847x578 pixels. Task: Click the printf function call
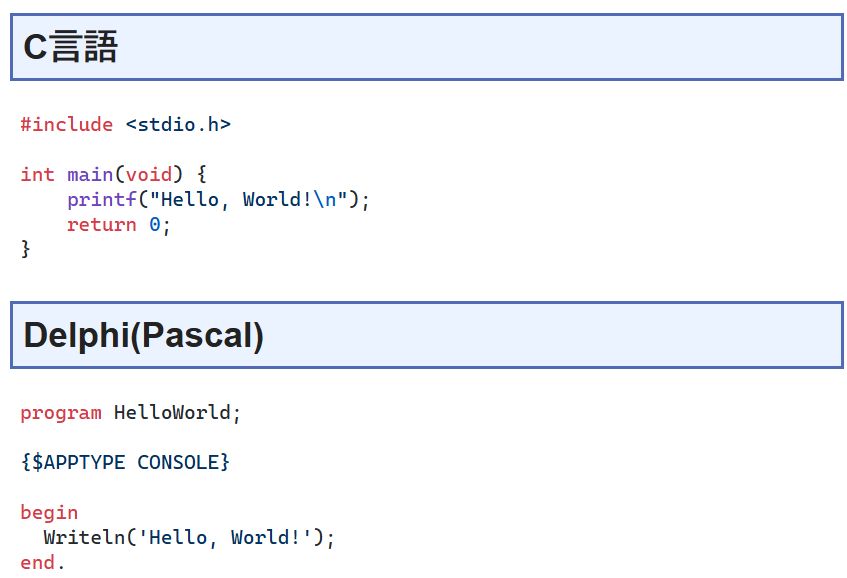tap(102, 200)
